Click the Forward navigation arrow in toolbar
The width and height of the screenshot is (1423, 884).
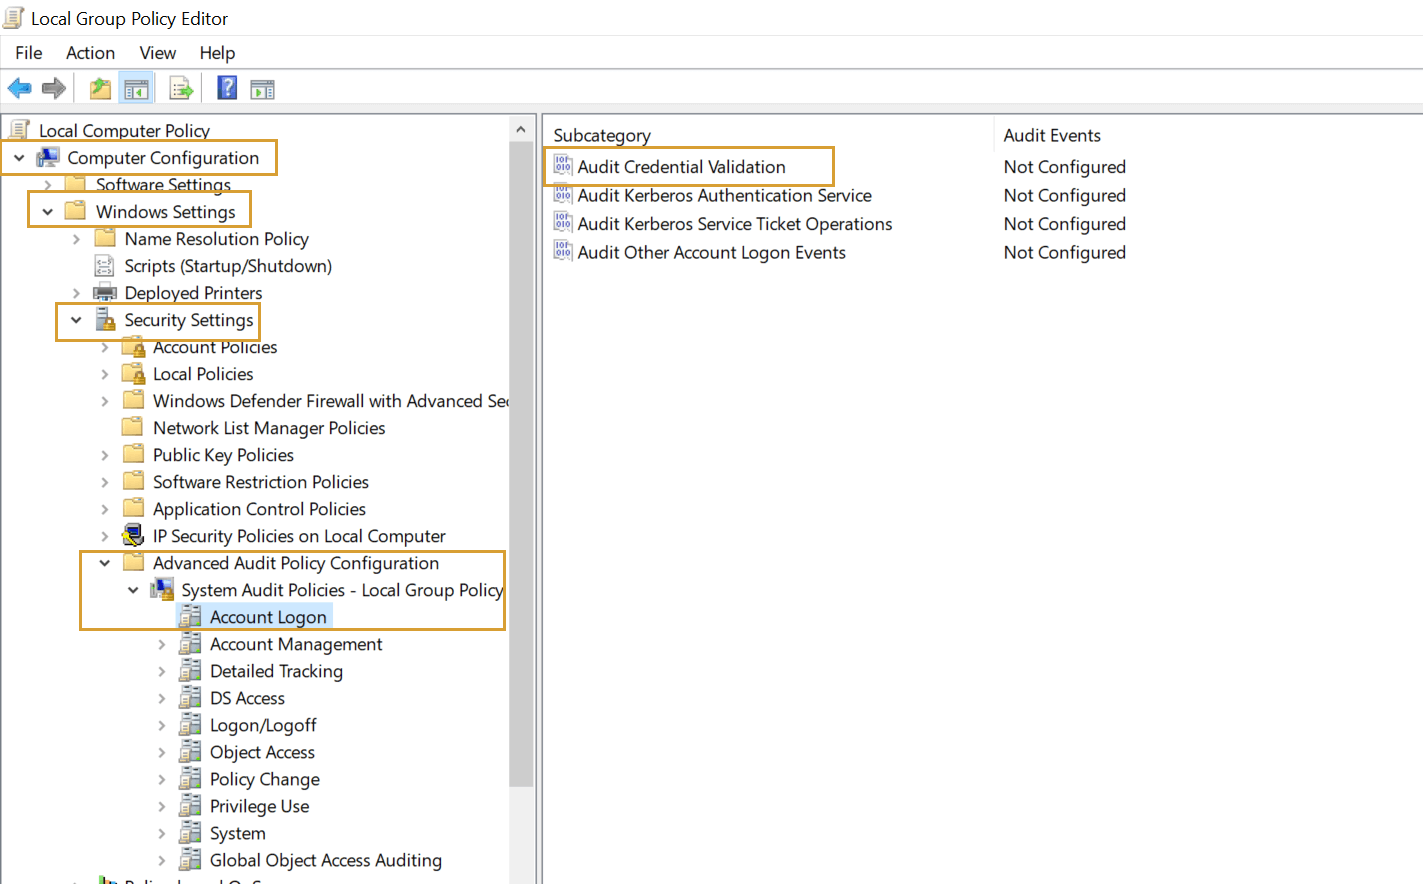point(53,88)
